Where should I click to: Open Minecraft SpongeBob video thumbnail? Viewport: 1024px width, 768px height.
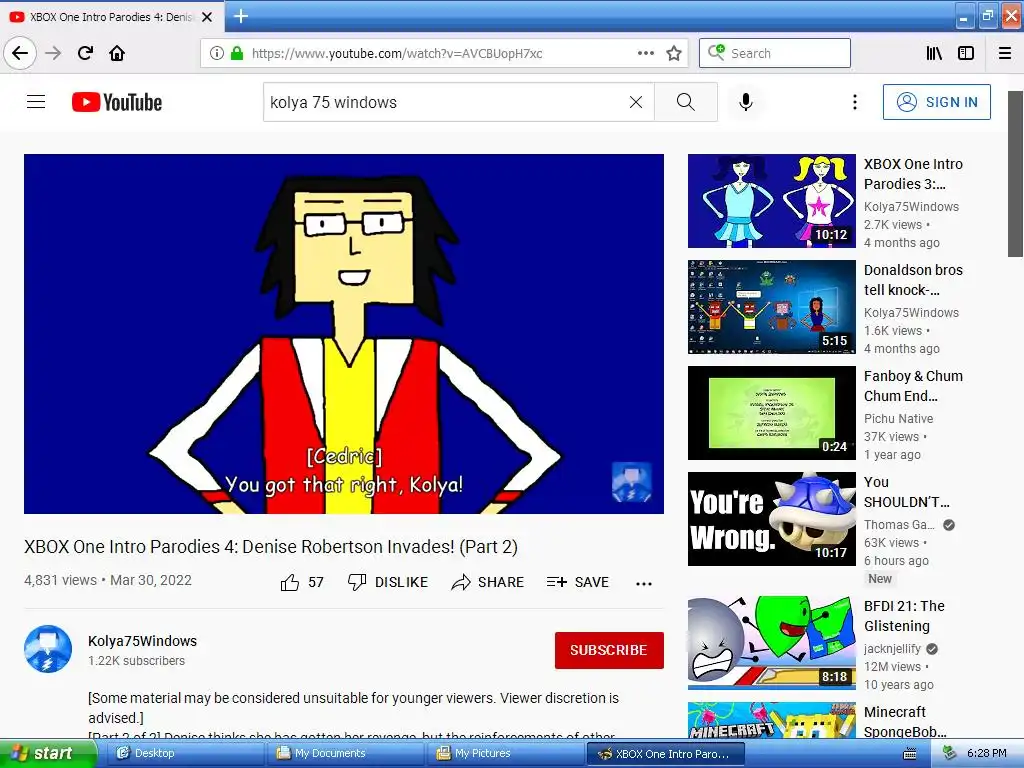[x=771, y=720]
